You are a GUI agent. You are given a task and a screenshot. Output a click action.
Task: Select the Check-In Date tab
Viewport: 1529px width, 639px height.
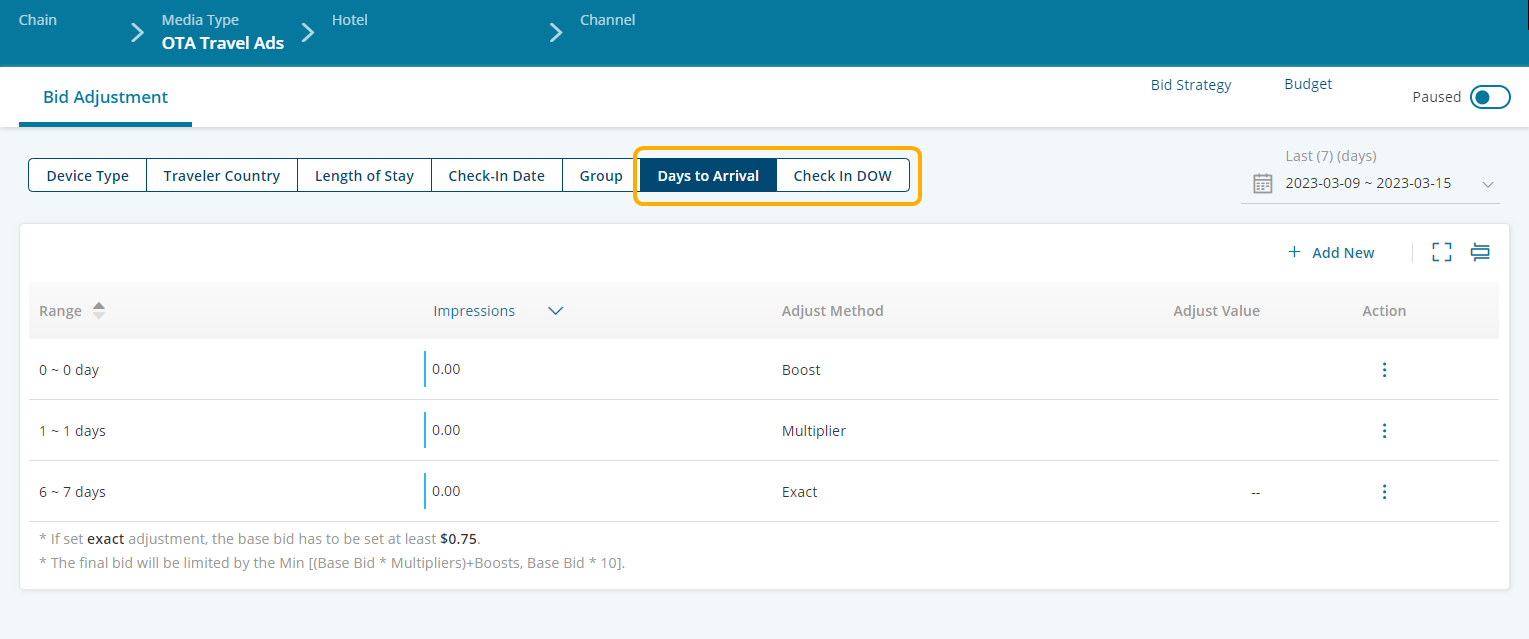point(496,176)
